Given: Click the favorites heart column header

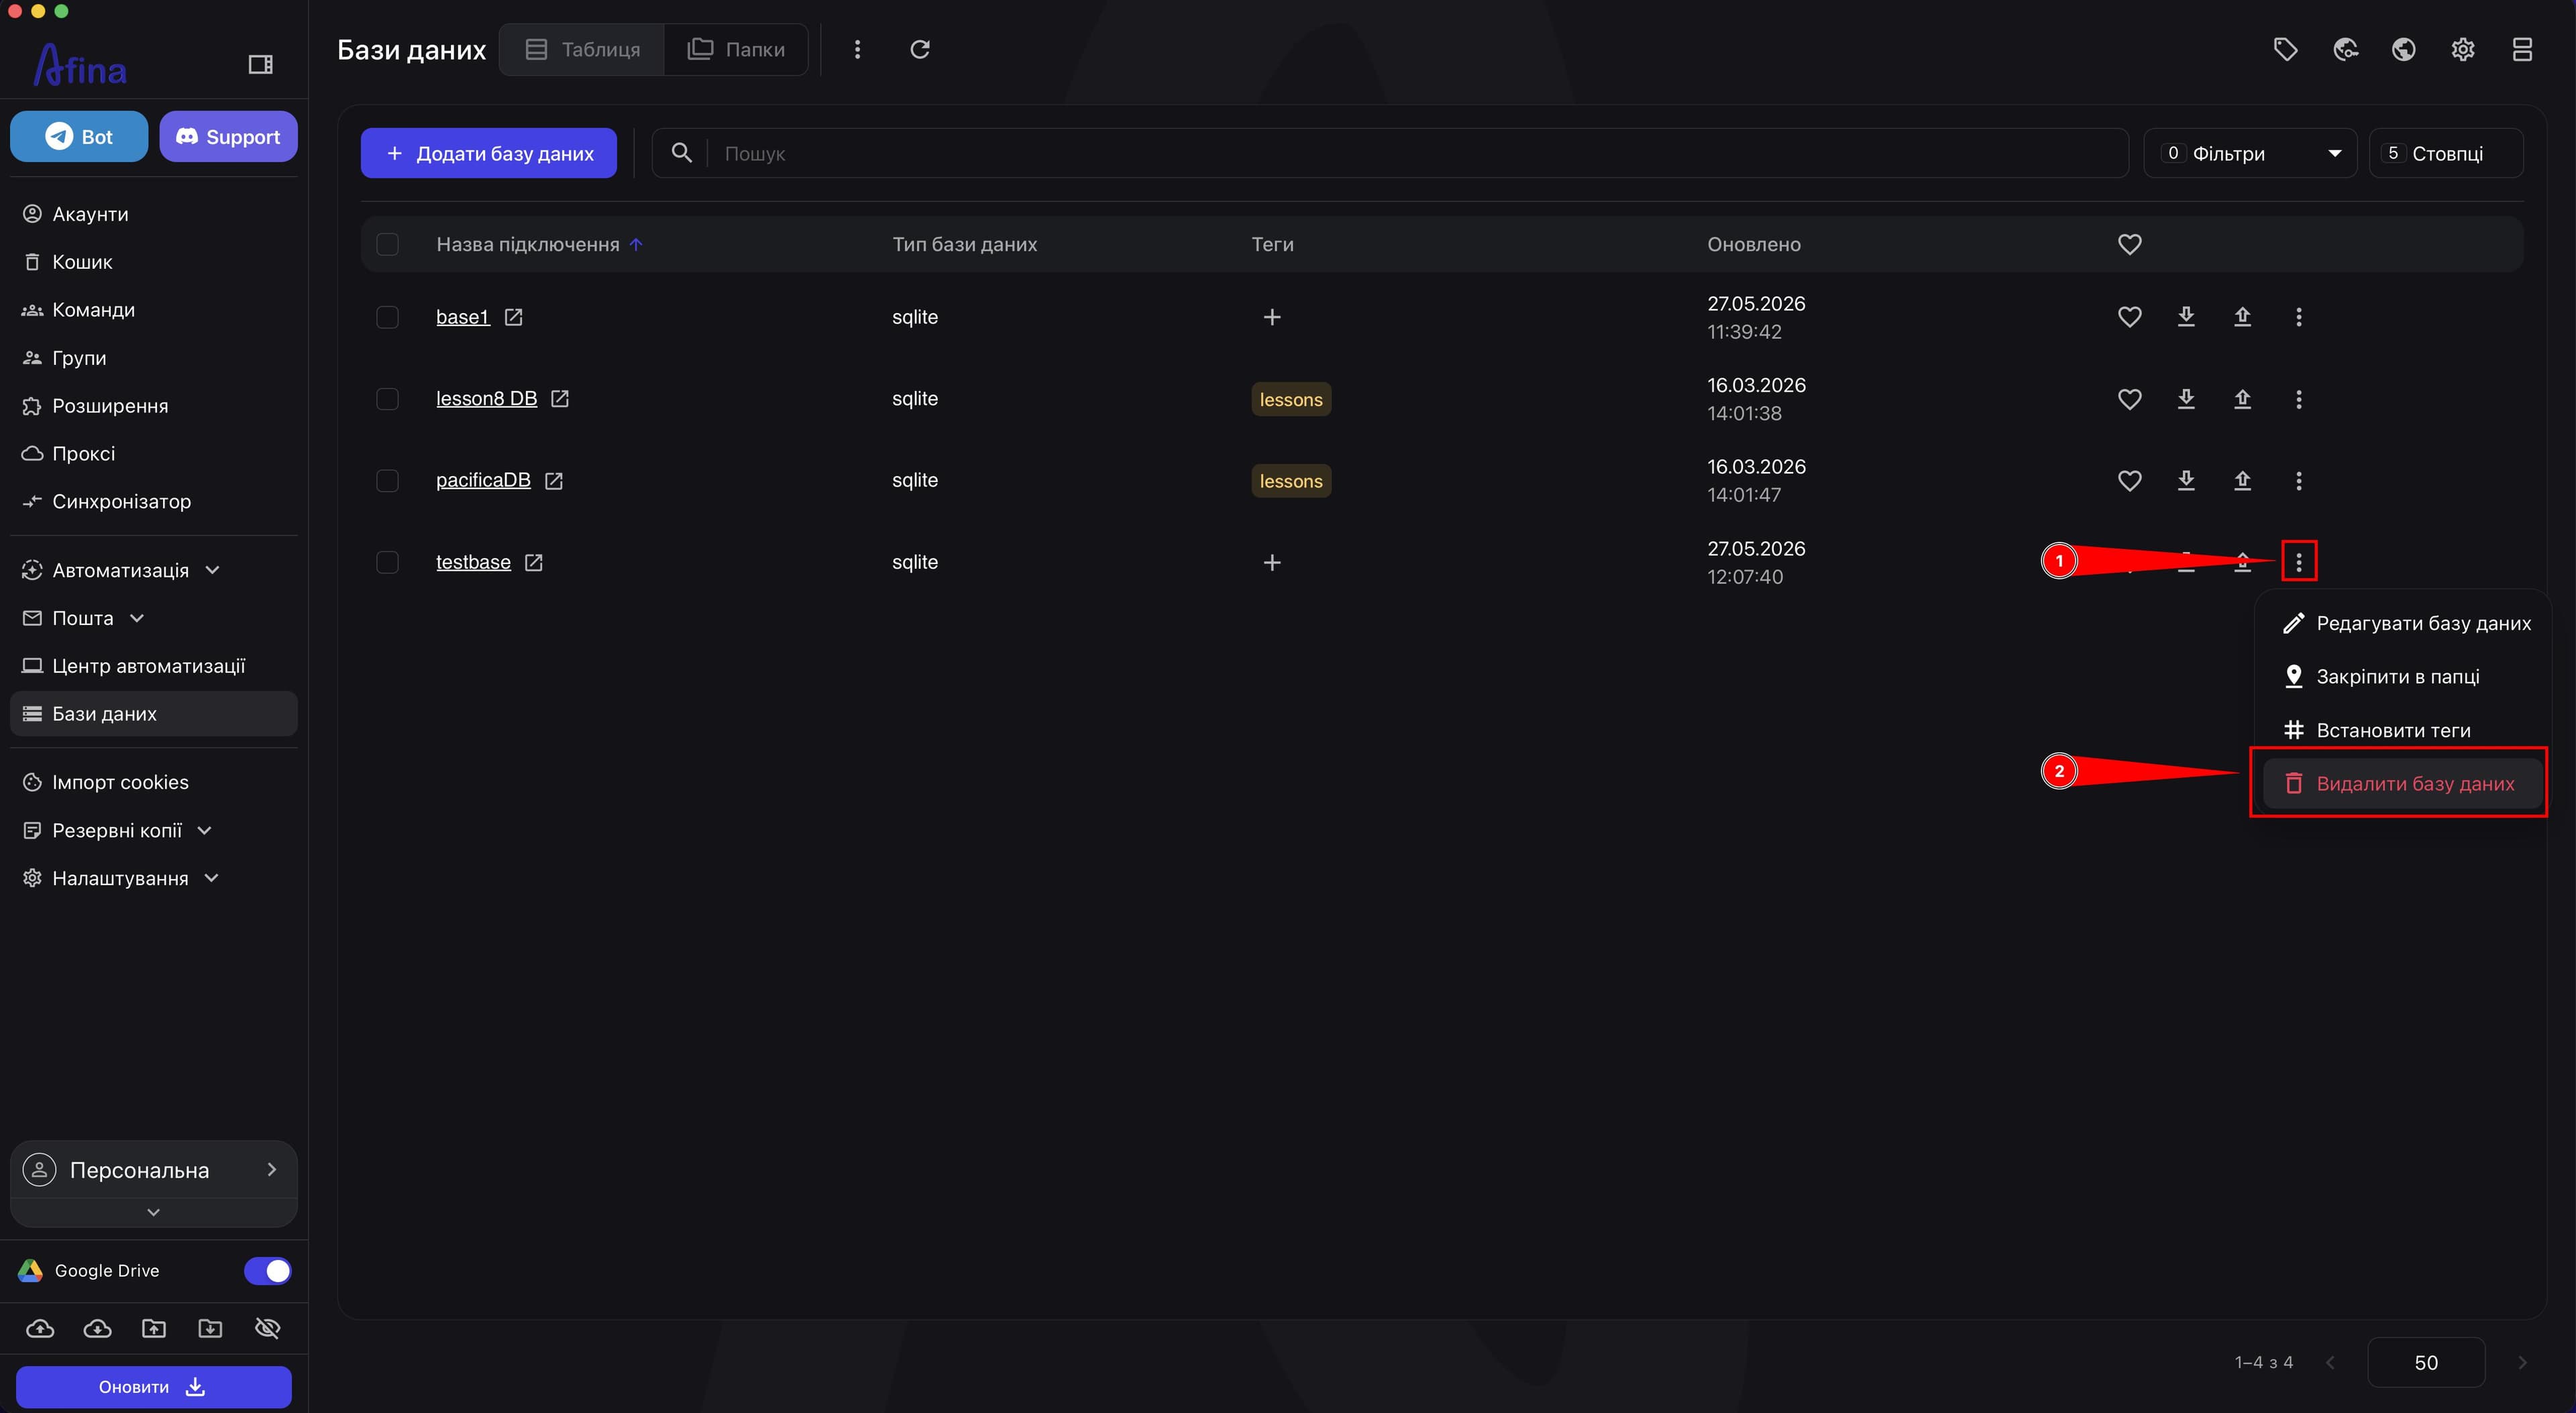Looking at the screenshot, I should [x=2129, y=244].
